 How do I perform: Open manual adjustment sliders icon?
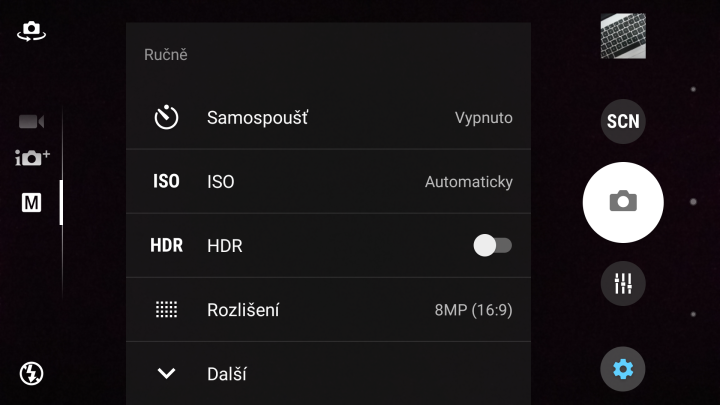(x=622, y=283)
